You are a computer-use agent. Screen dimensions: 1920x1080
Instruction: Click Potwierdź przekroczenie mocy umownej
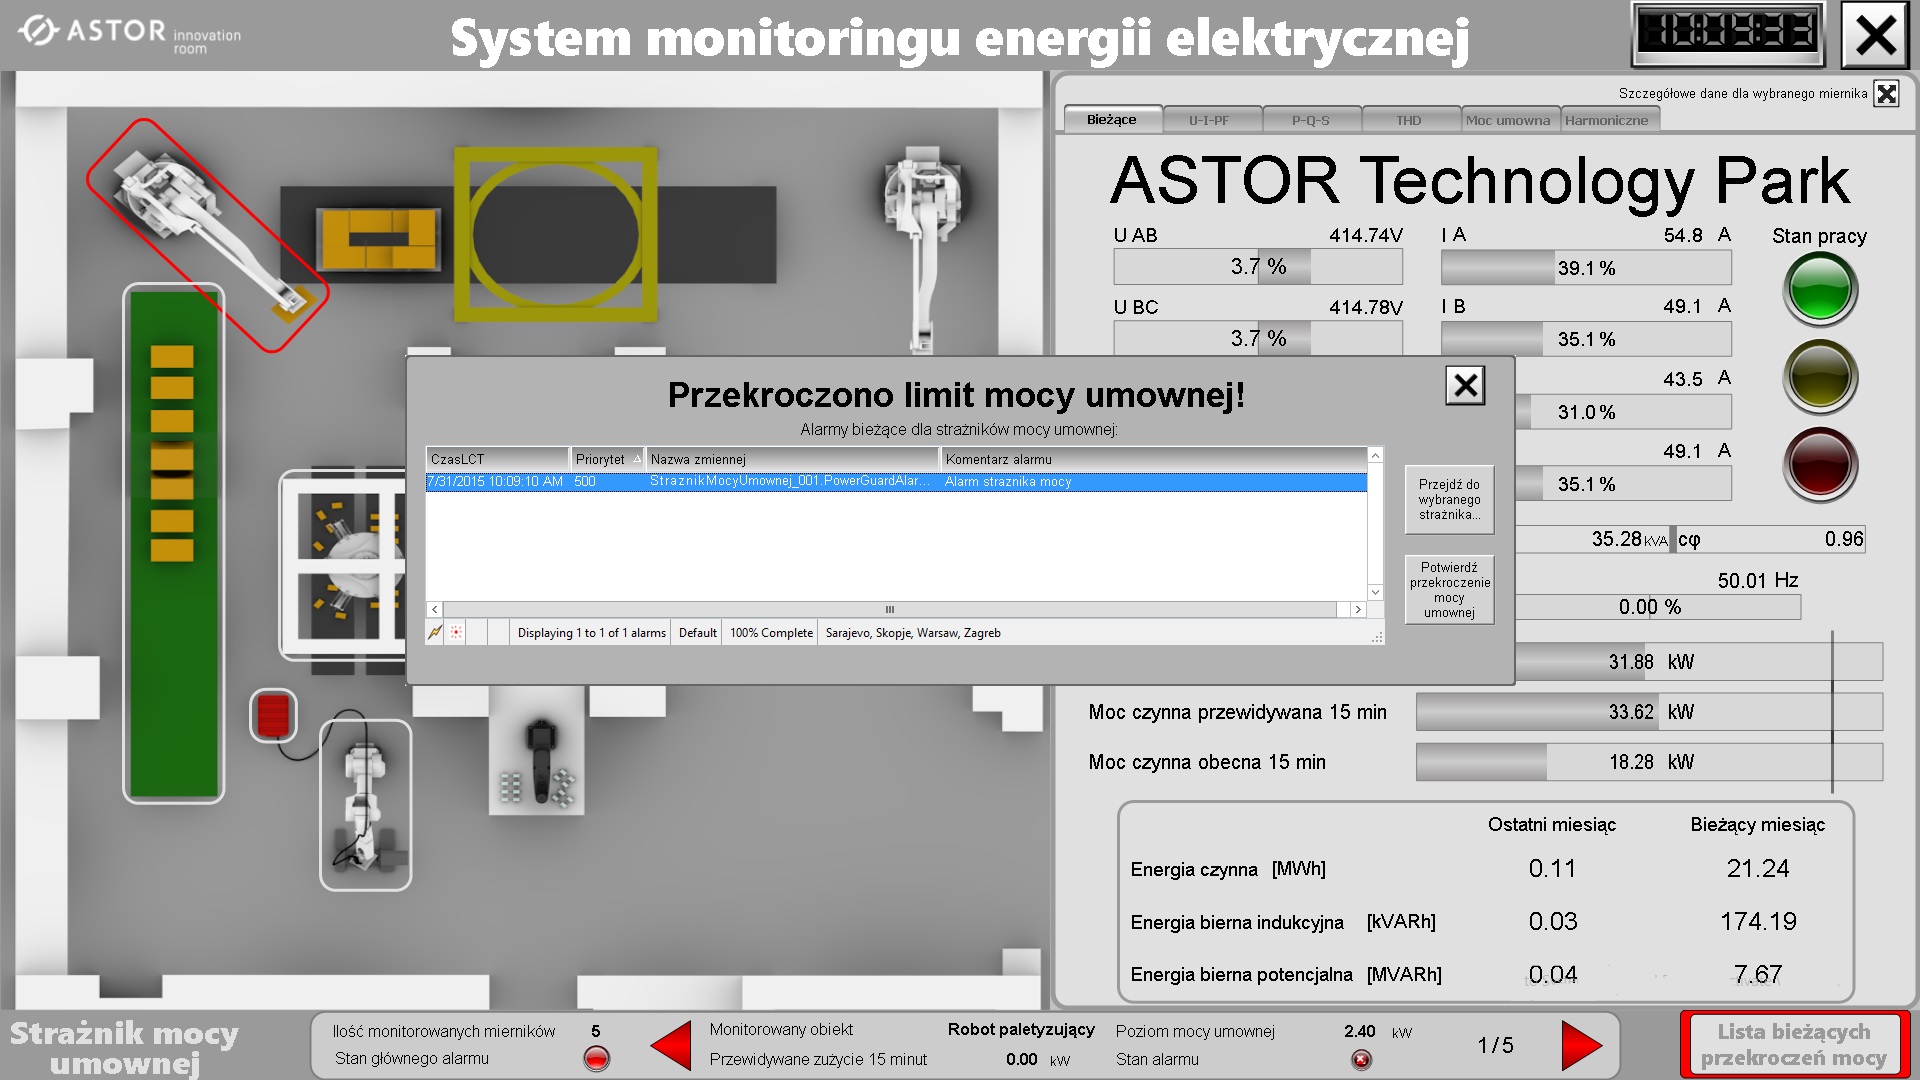coord(1448,589)
